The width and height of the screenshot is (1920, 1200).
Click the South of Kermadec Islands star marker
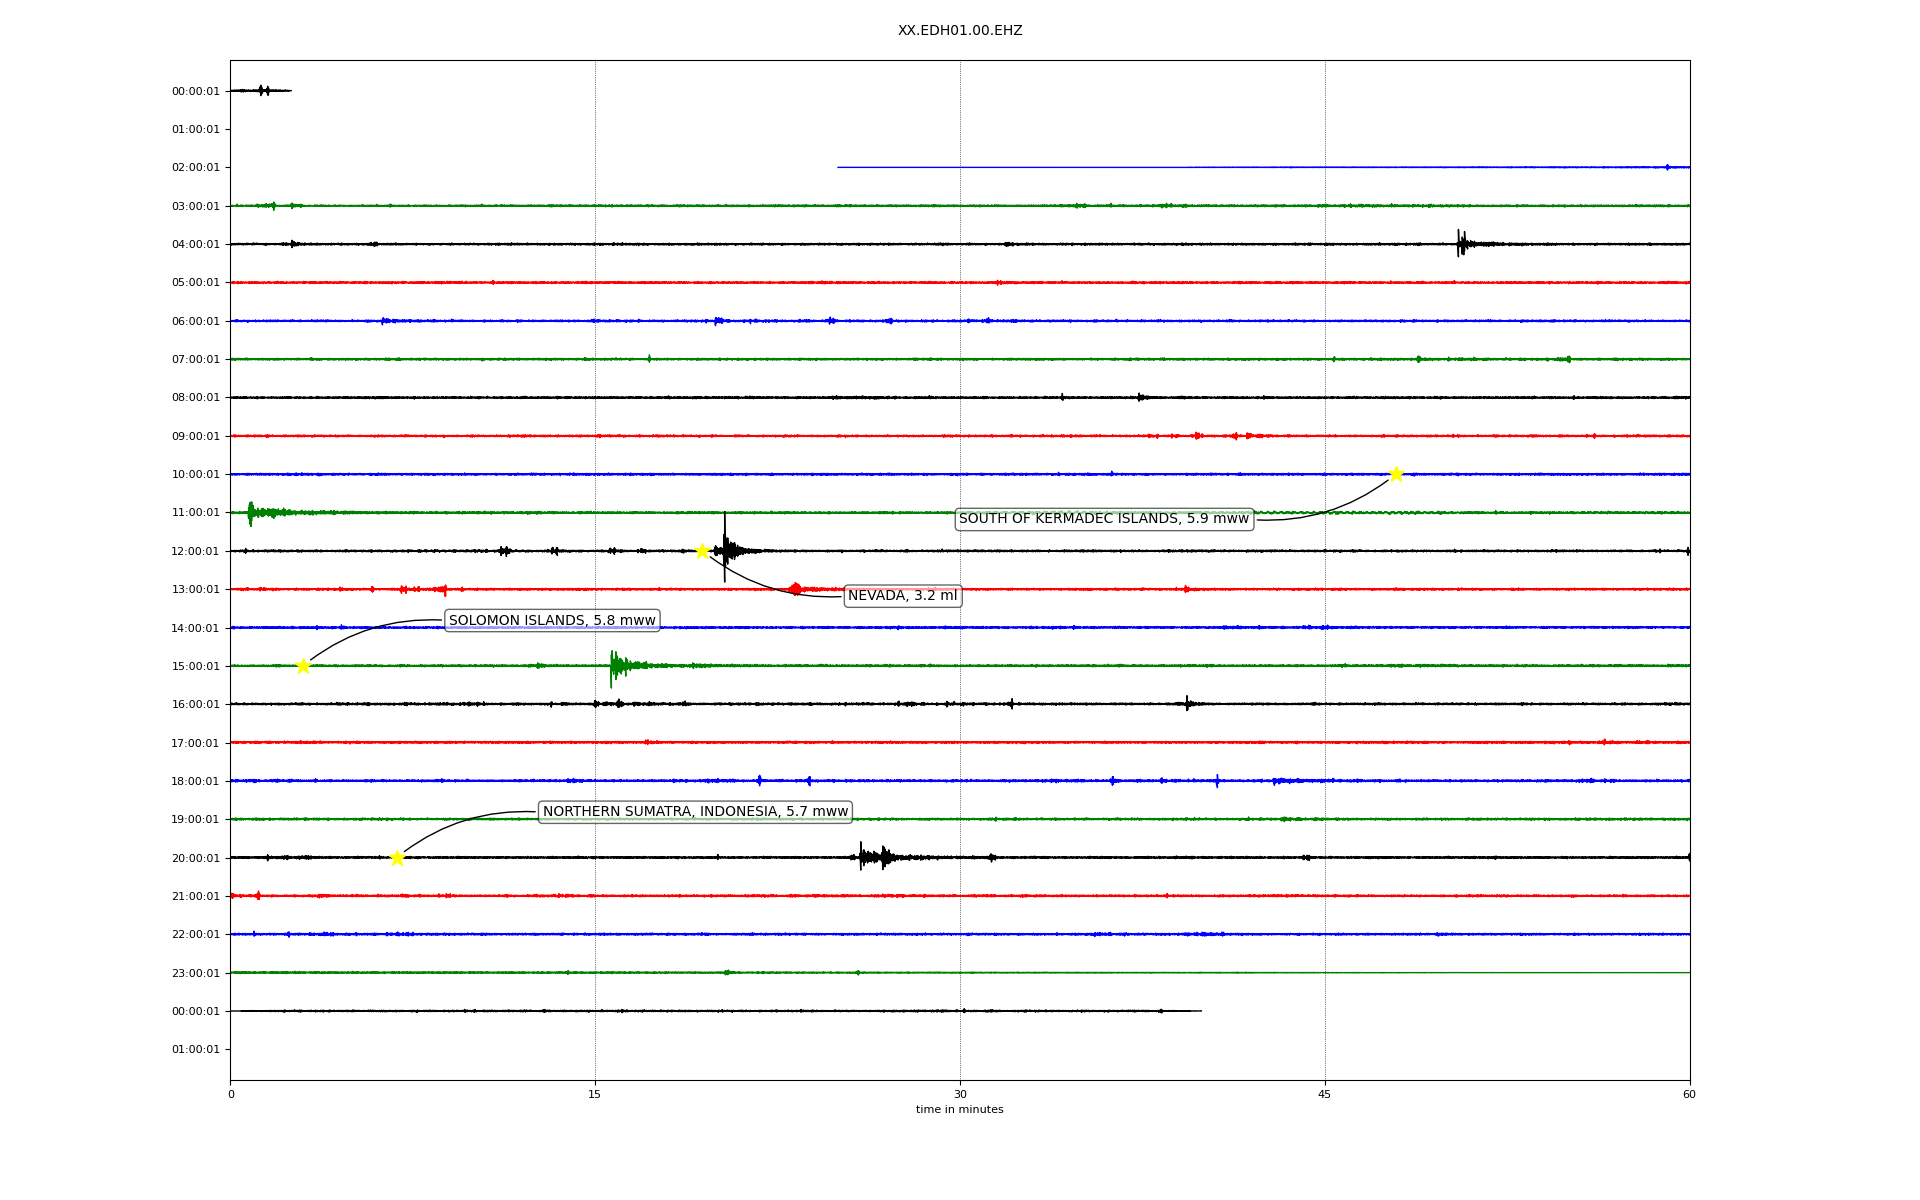tap(1396, 474)
